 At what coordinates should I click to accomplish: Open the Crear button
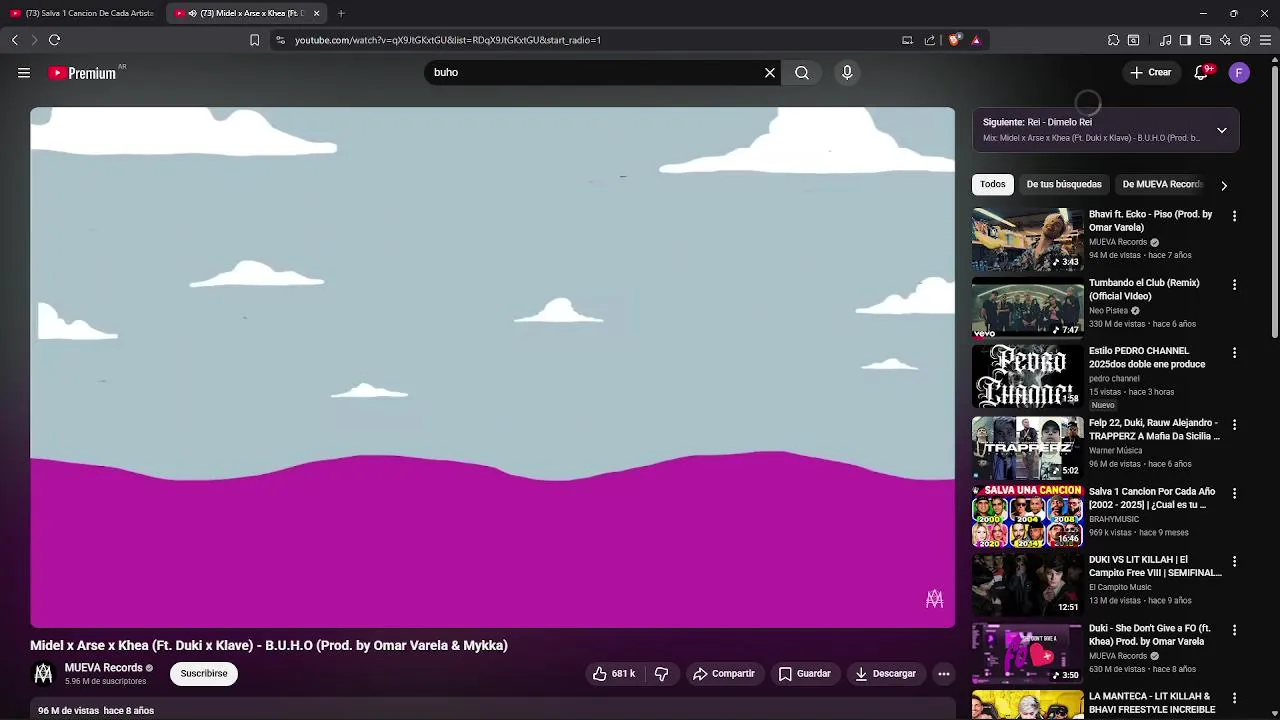1151,73
